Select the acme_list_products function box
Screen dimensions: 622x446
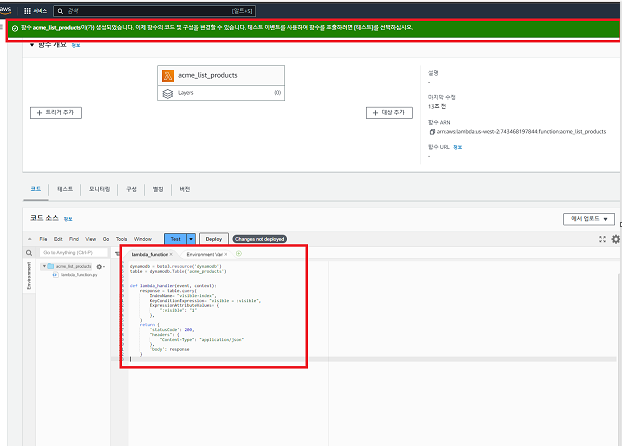point(221,75)
